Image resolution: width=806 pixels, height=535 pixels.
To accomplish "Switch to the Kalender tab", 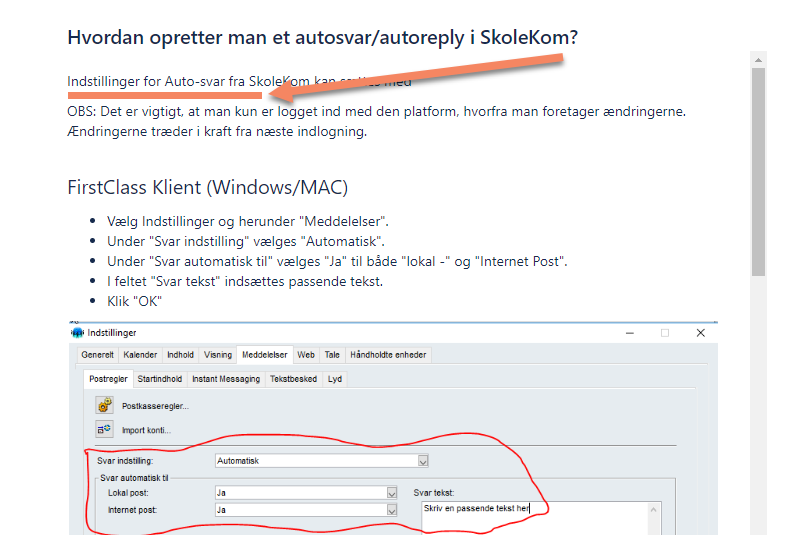I will [140, 355].
